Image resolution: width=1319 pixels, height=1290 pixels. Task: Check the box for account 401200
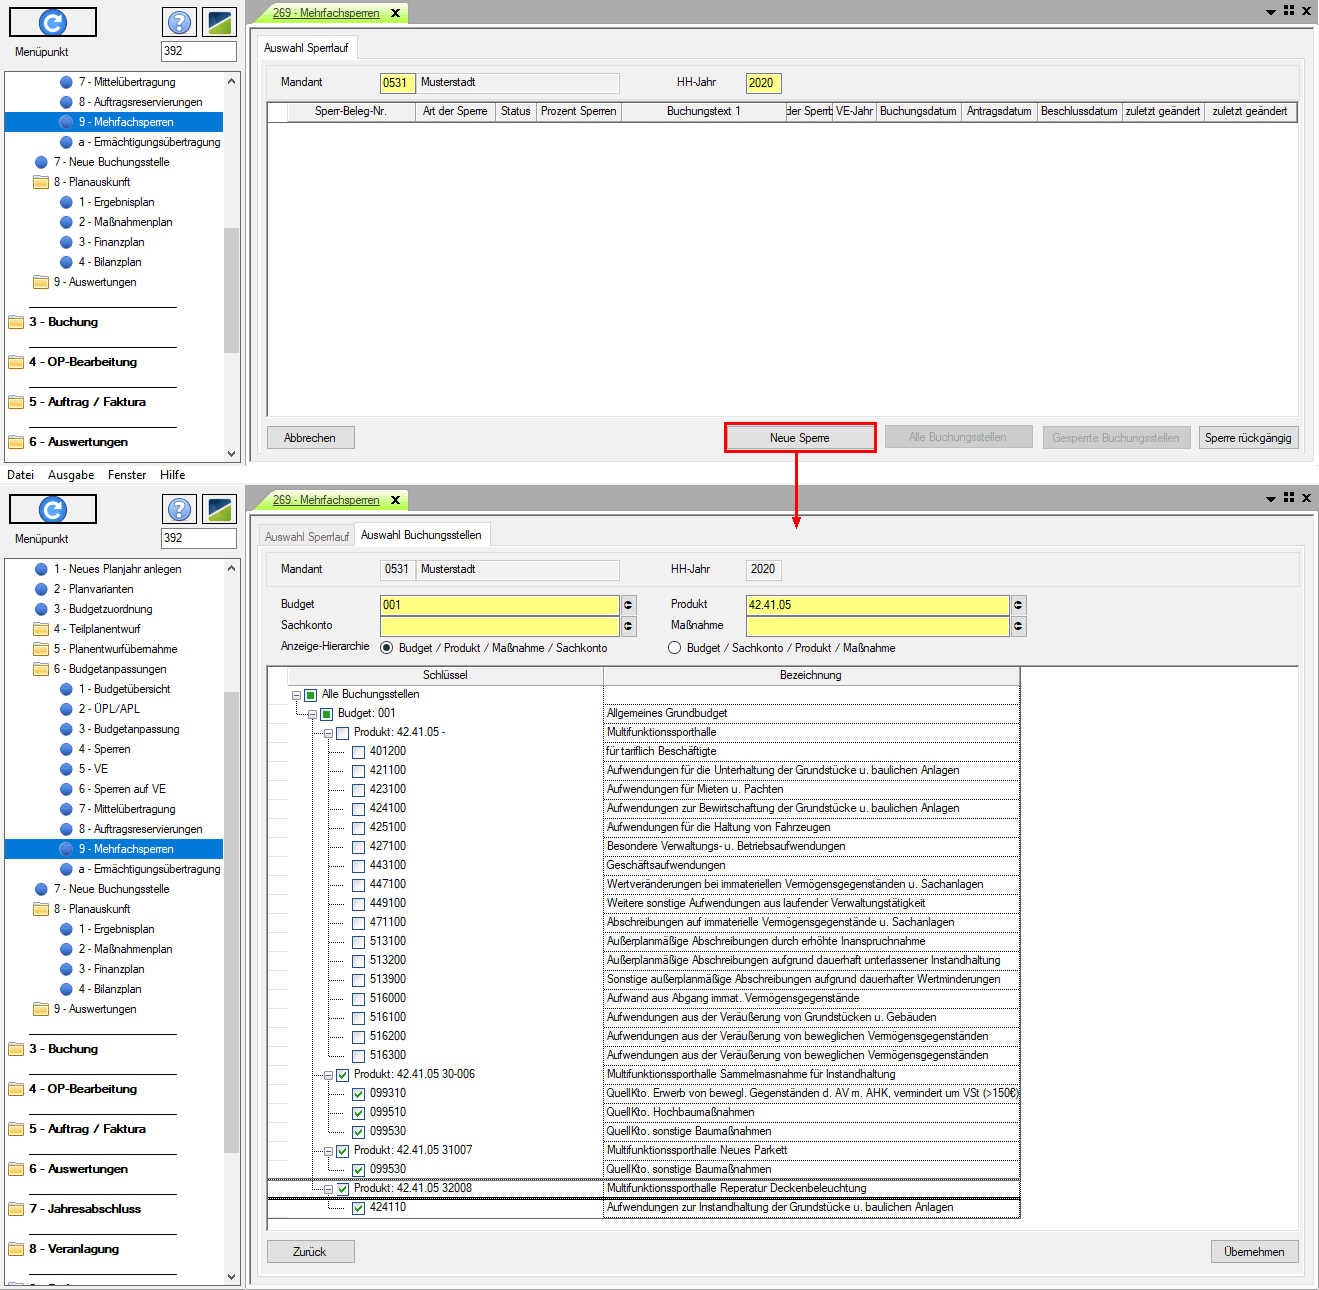pyautogui.click(x=358, y=752)
